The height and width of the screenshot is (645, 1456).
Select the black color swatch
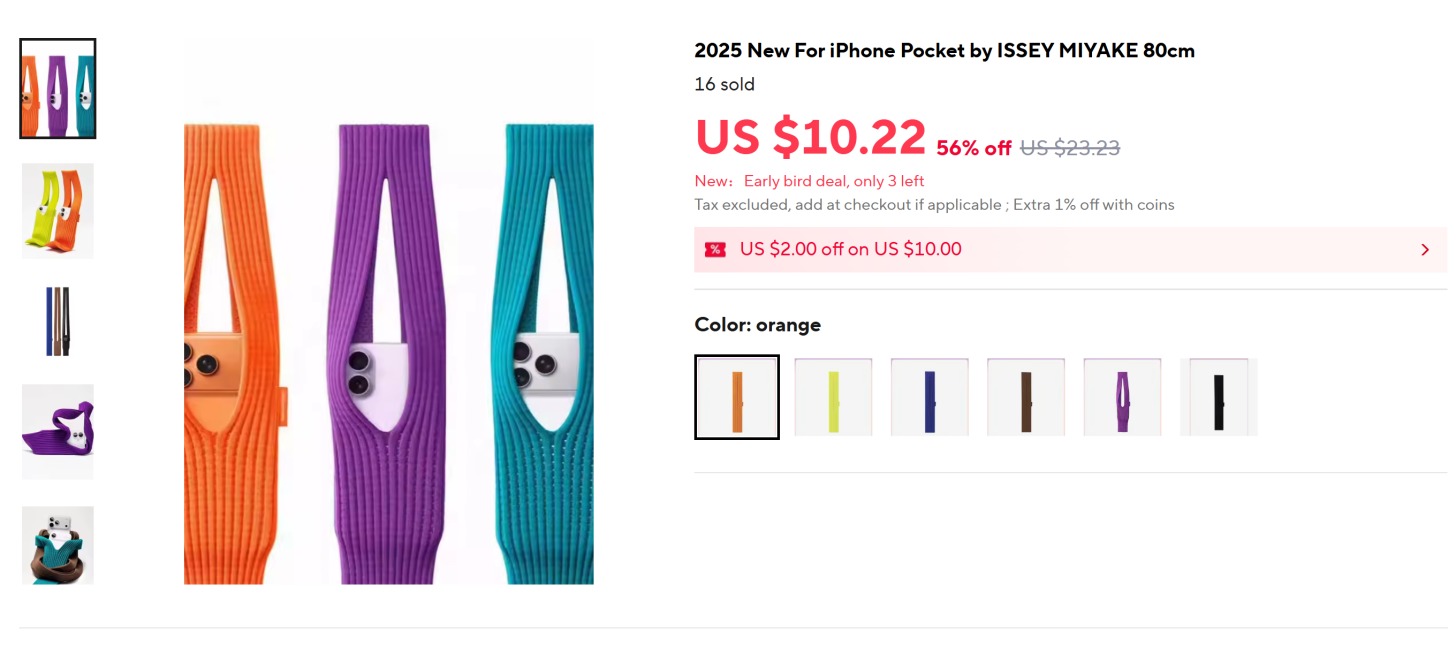click(1219, 396)
